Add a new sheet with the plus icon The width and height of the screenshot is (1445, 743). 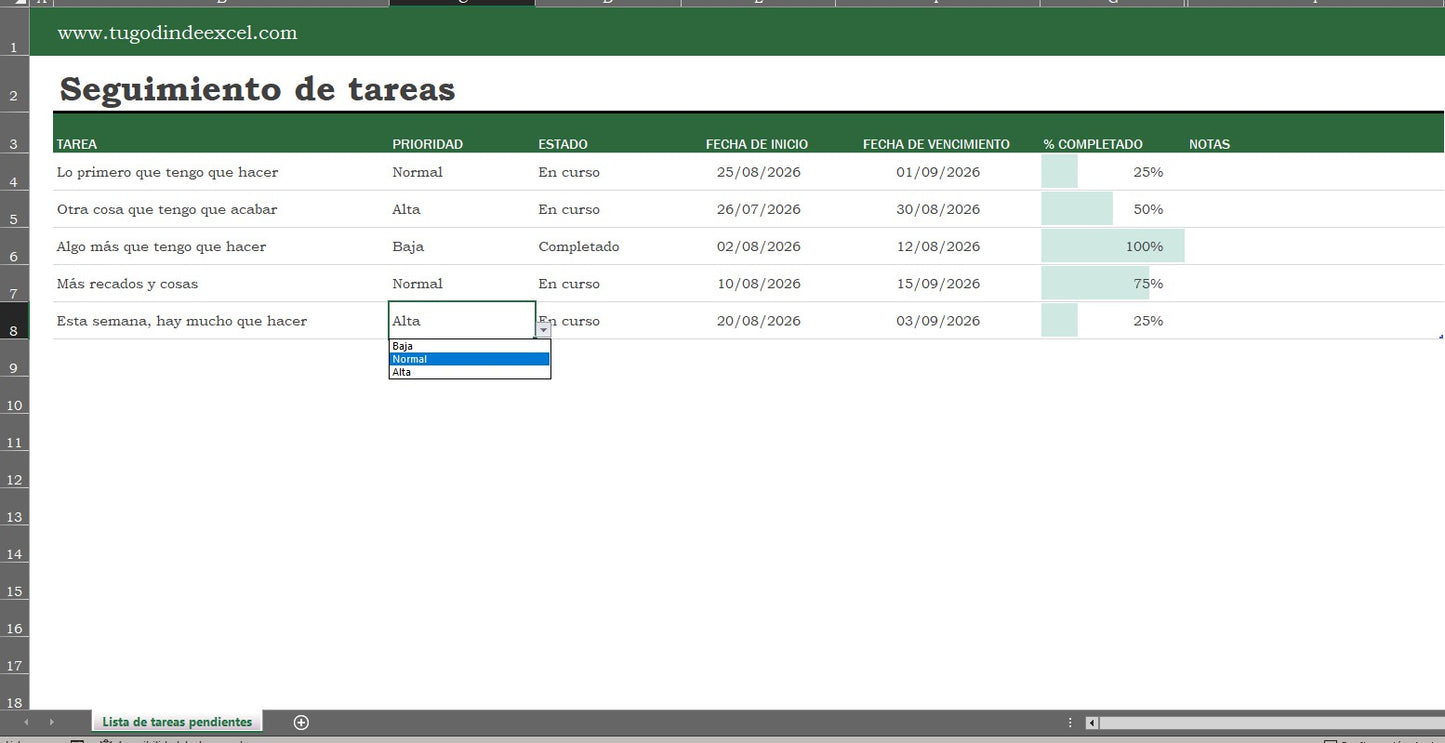point(301,722)
